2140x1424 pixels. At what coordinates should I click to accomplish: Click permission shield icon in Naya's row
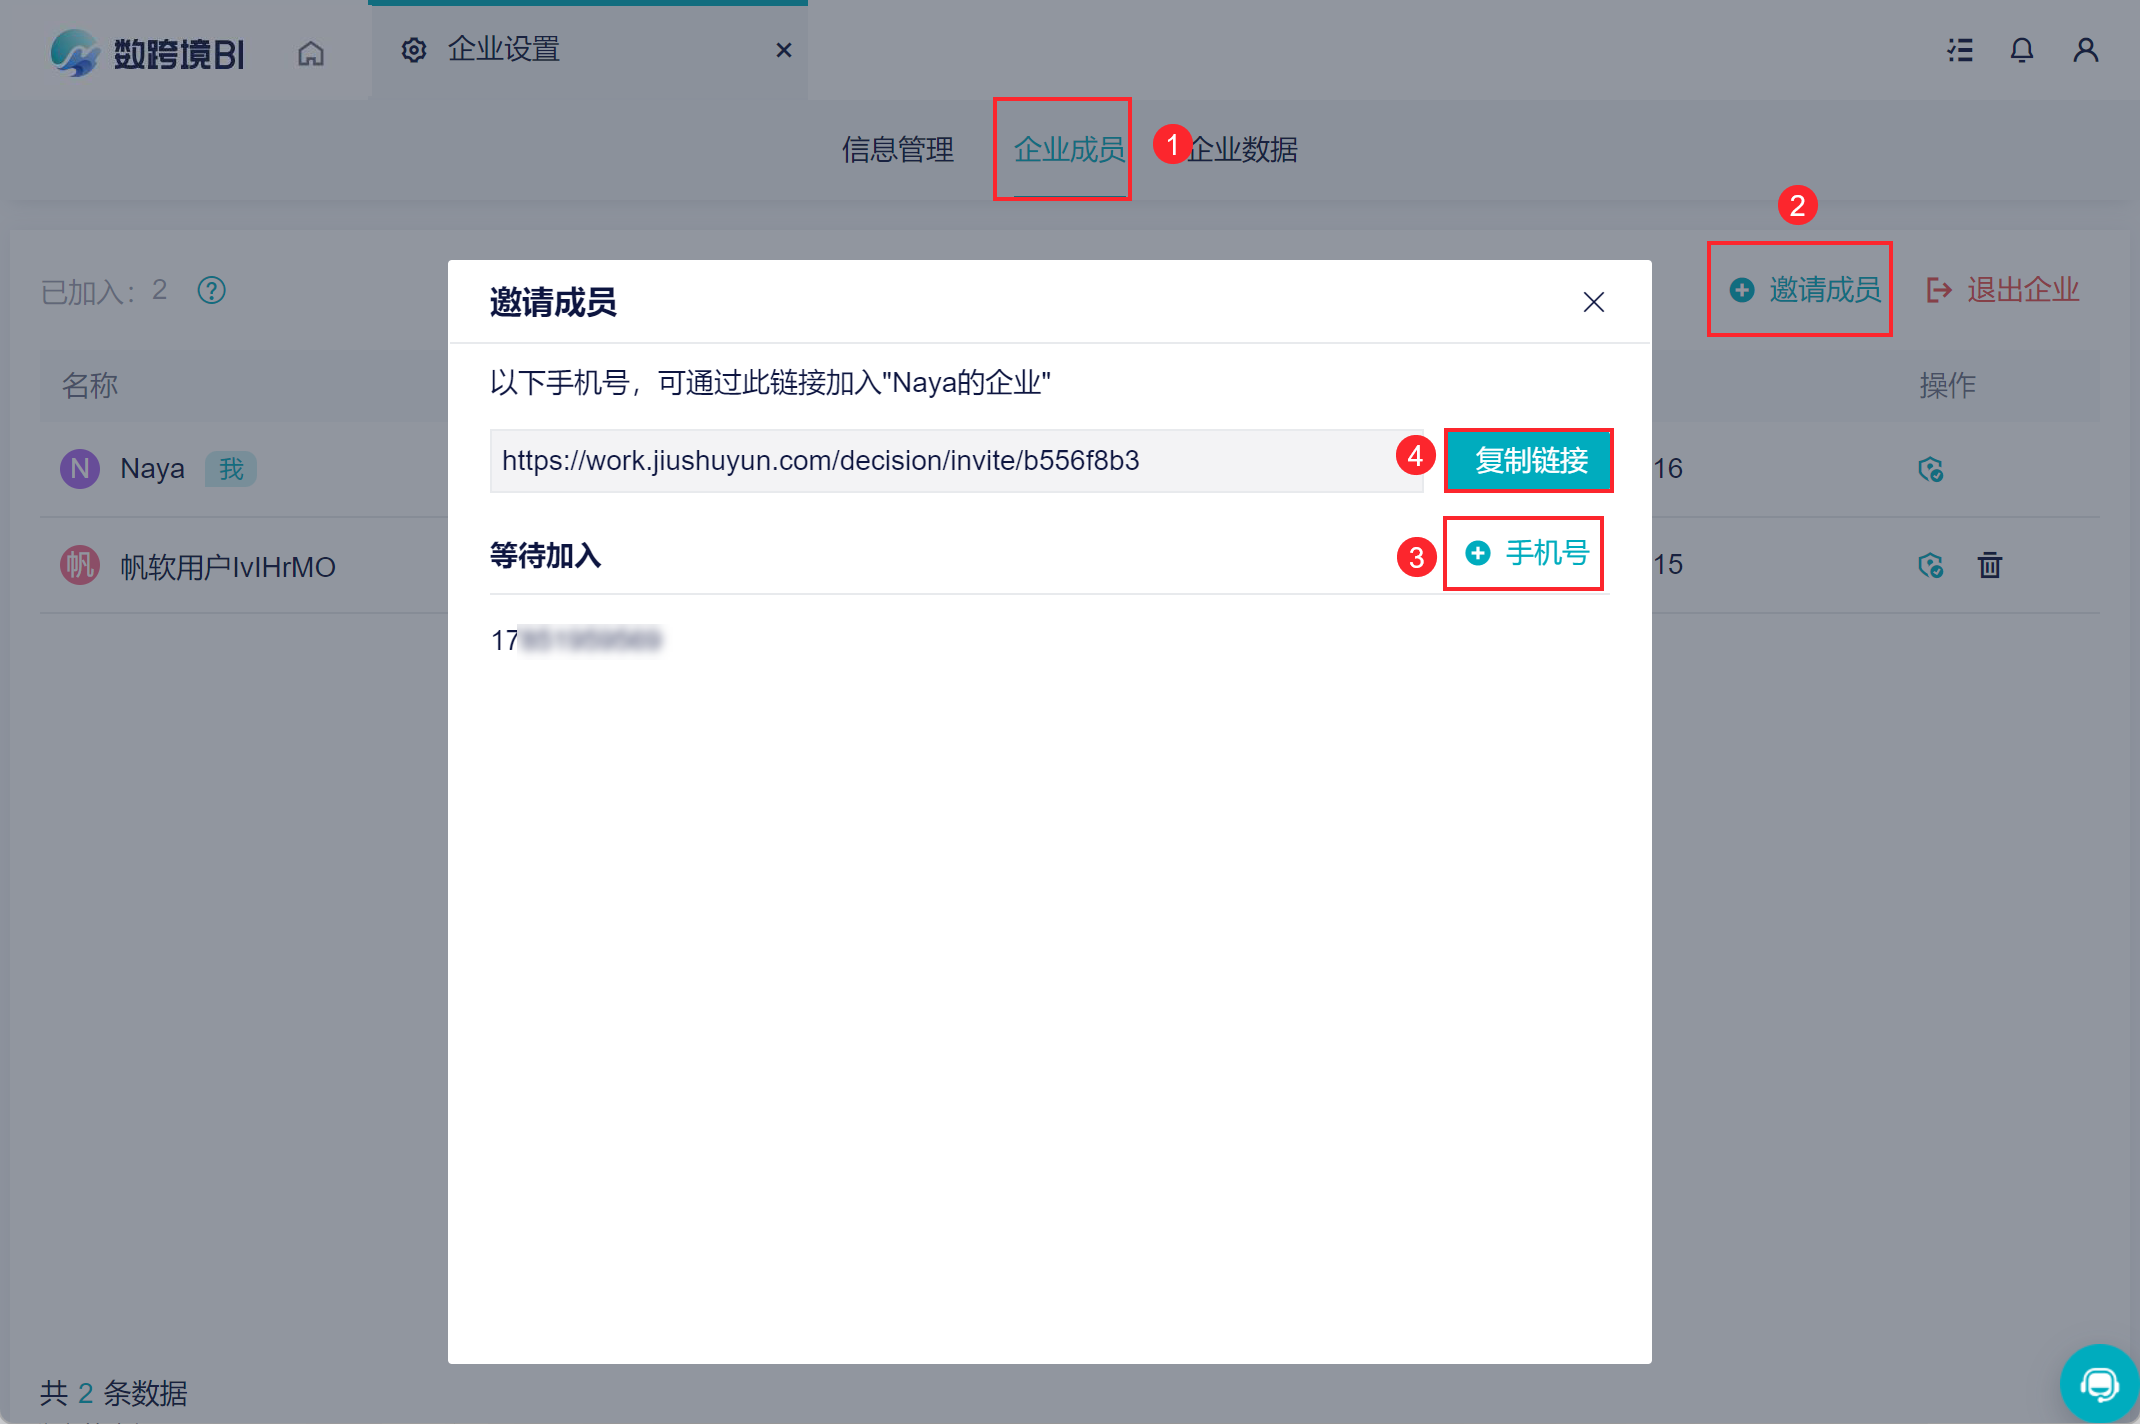point(1930,469)
